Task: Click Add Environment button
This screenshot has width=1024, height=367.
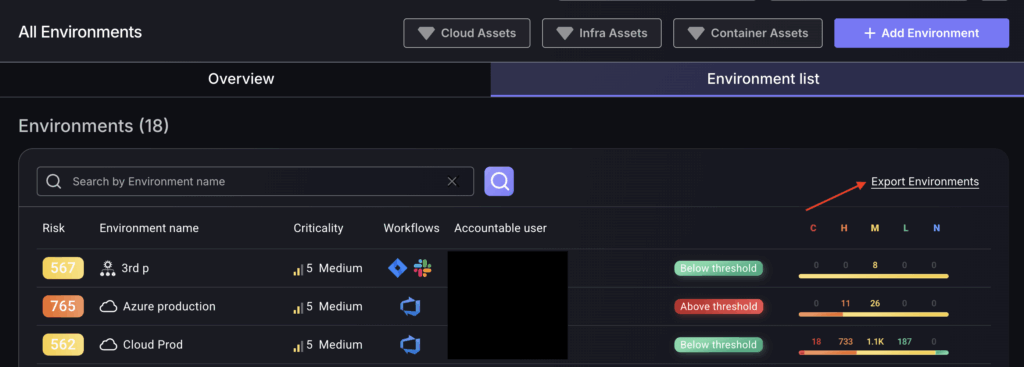Action: (921, 33)
